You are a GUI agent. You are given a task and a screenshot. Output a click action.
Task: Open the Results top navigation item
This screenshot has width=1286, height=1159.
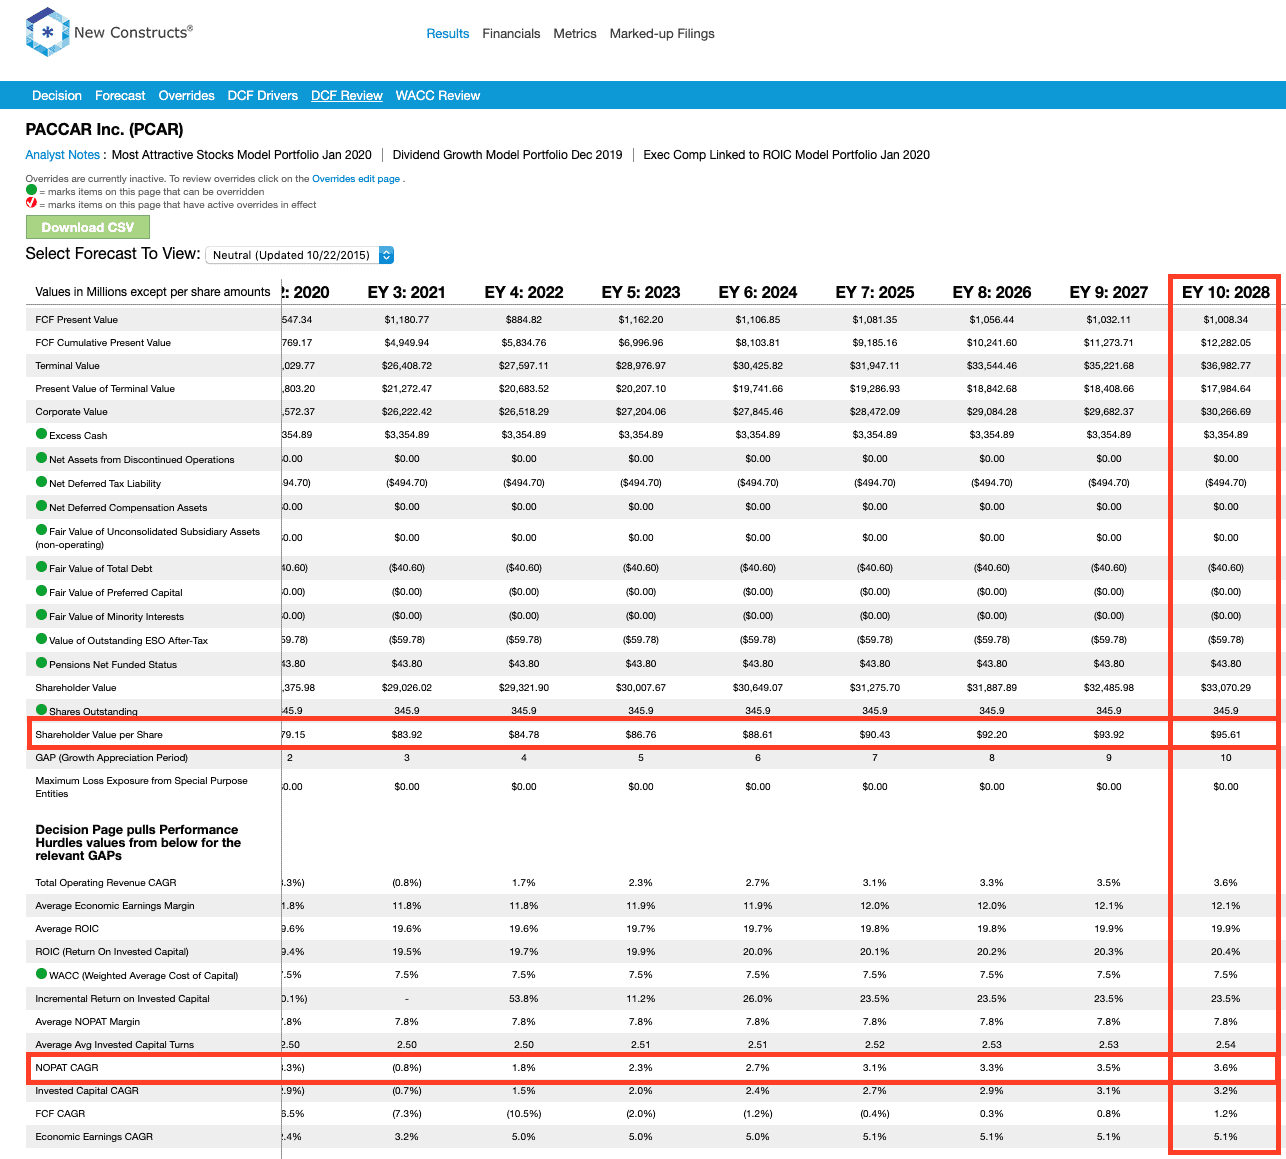447,33
